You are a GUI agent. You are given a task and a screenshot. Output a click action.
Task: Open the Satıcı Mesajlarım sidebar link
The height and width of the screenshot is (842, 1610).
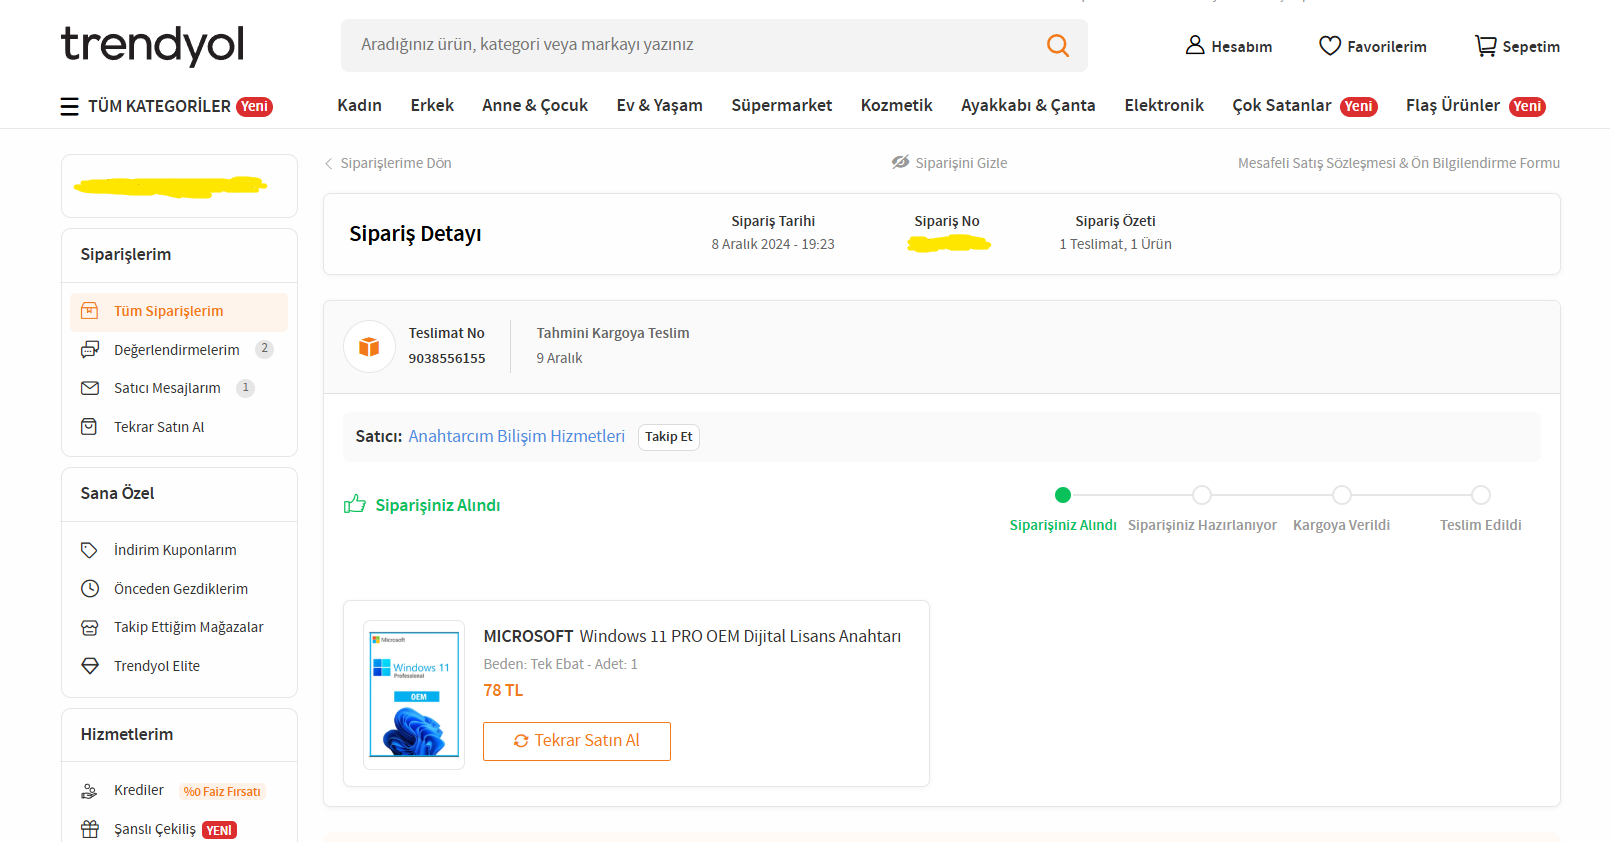pyautogui.click(x=167, y=388)
